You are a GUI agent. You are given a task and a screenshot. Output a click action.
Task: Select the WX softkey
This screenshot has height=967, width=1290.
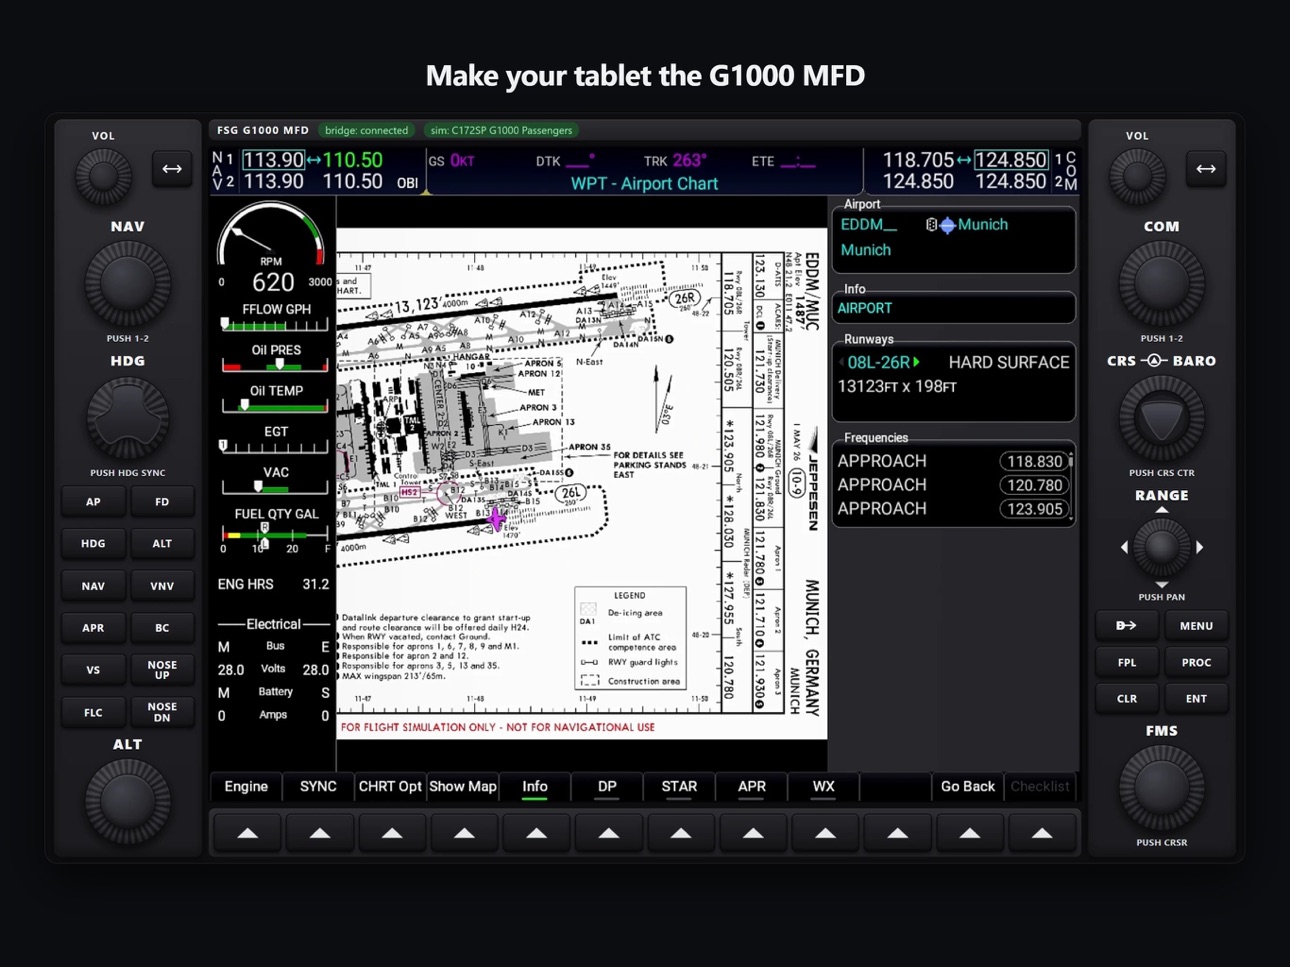tap(824, 787)
